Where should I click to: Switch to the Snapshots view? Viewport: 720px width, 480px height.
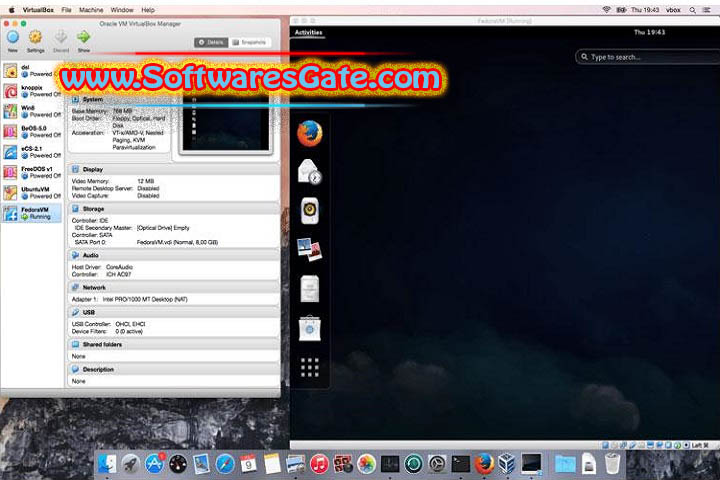pos(249,42)
